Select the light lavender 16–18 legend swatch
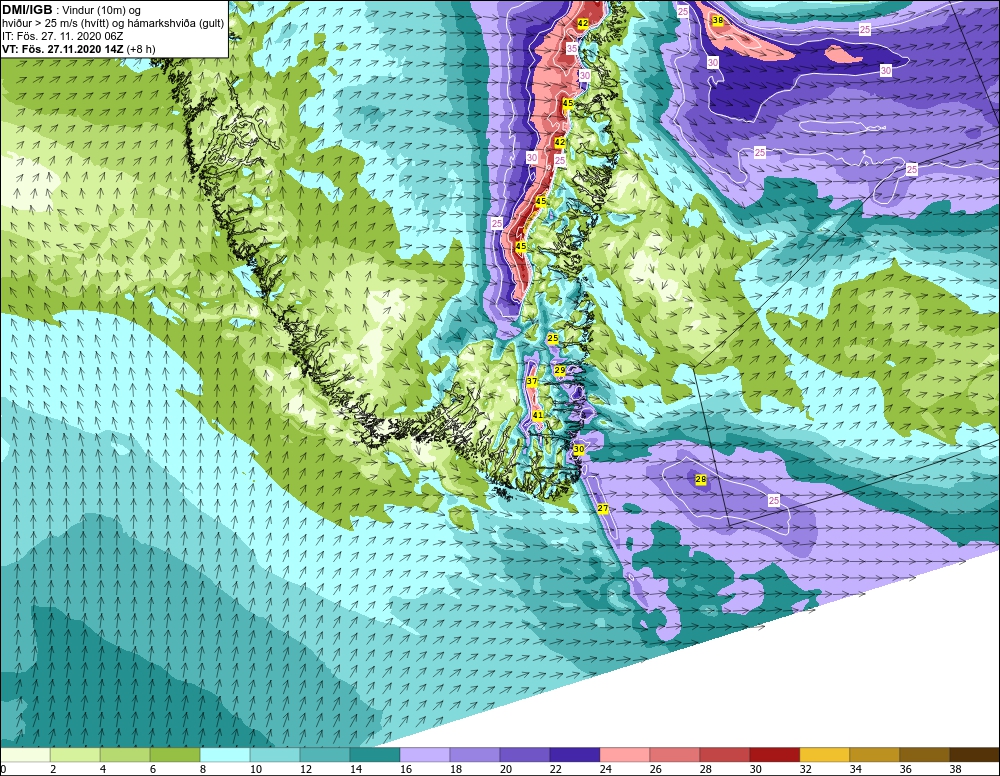1000x776 pixels. [425, 755]
